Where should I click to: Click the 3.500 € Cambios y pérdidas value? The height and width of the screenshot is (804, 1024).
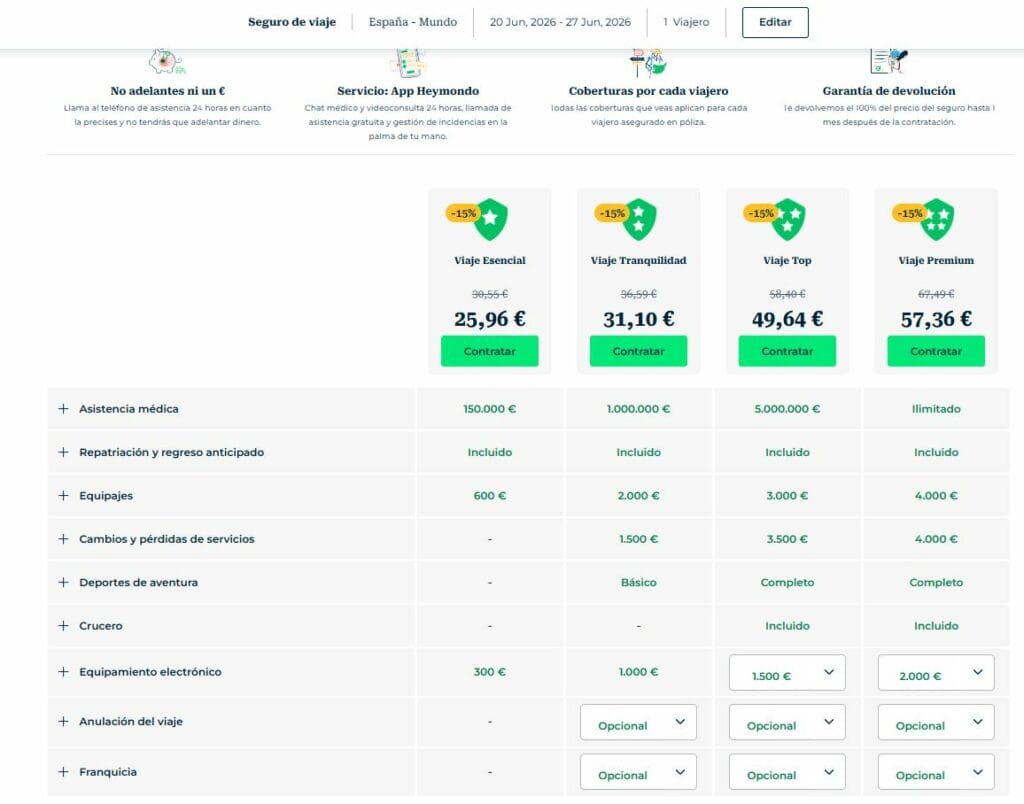[x=788, y=539]
